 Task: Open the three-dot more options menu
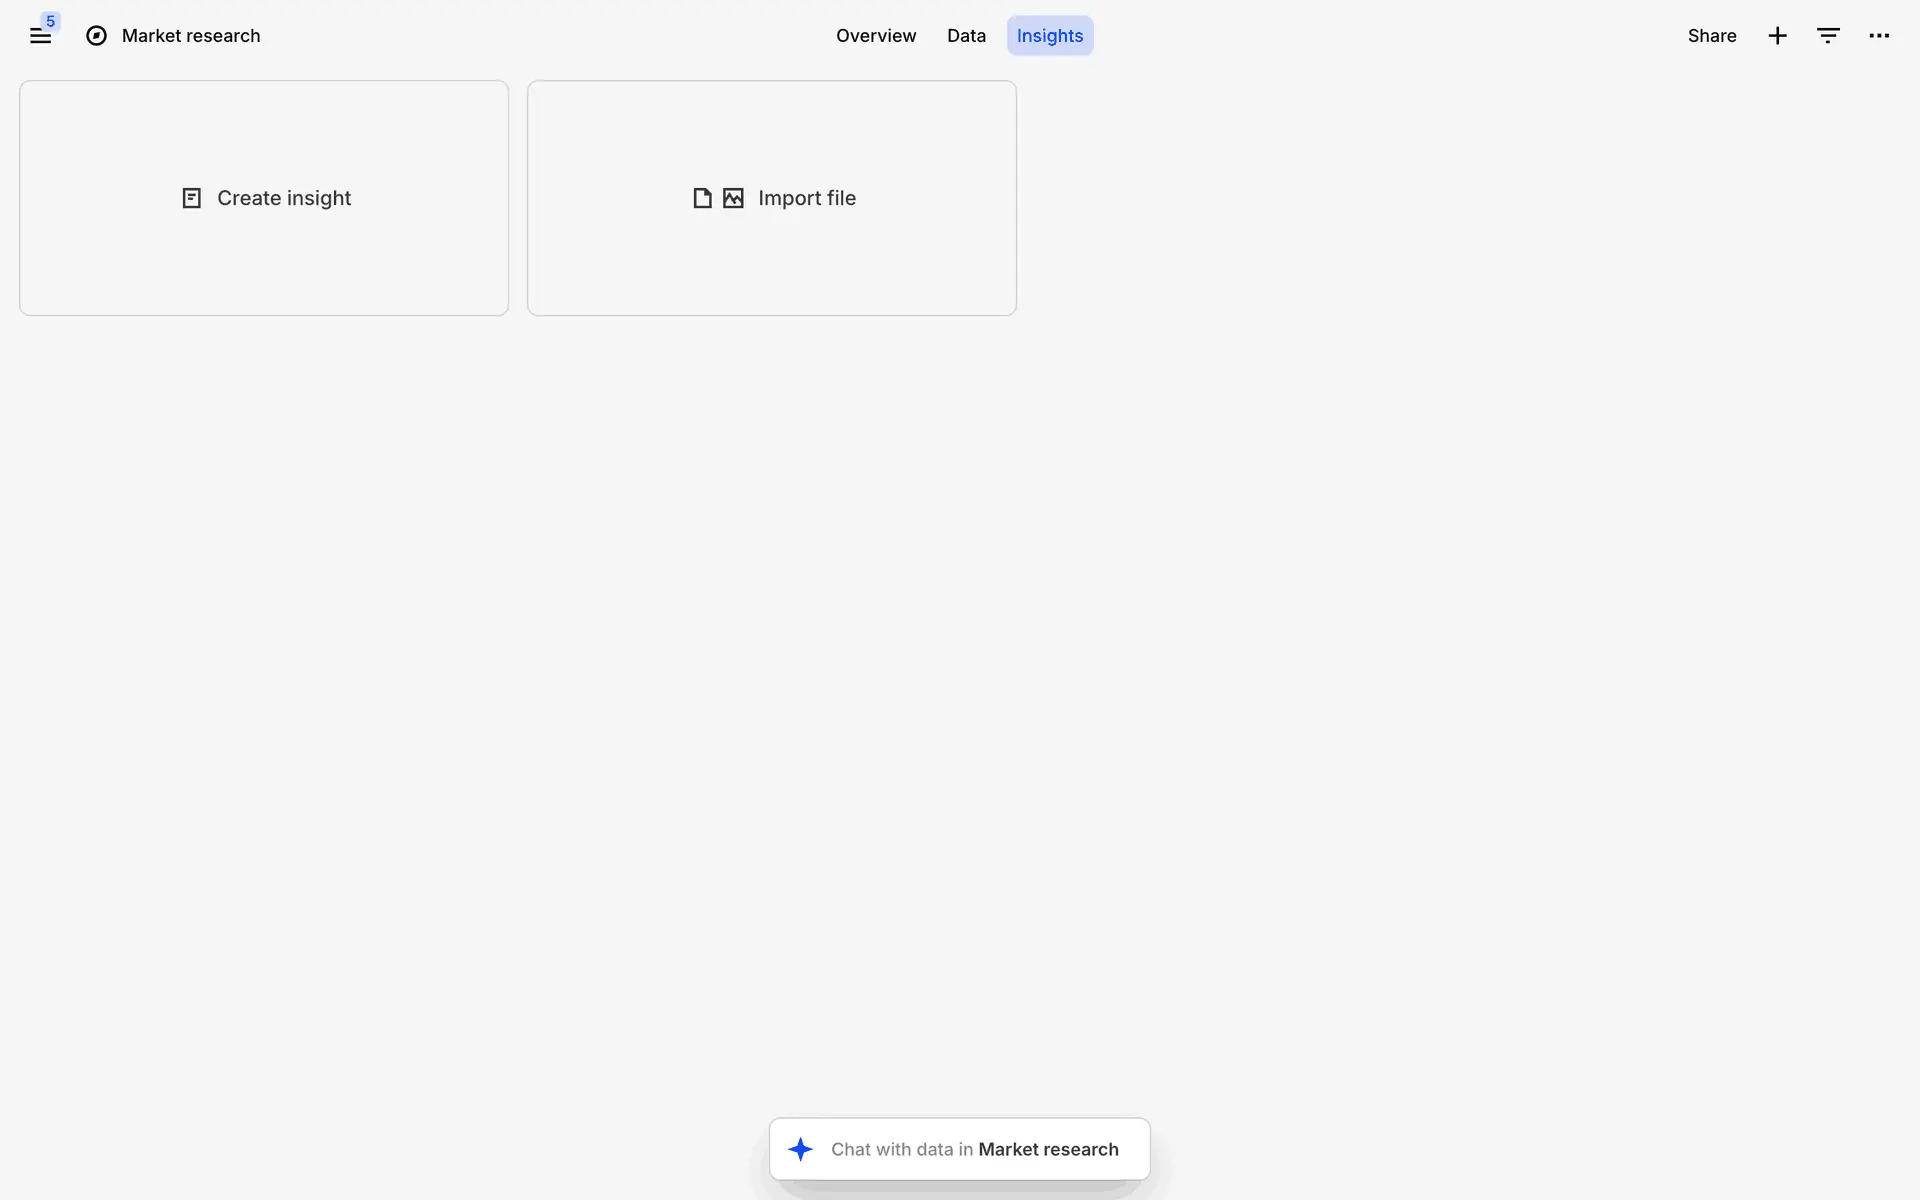[x=1879, y=36]
